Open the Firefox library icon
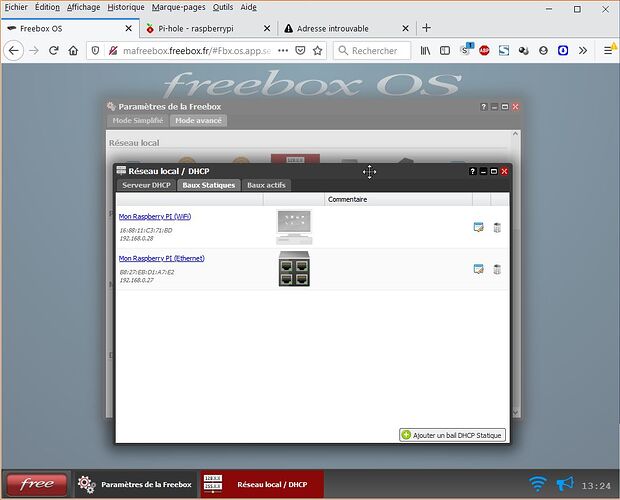 click(x=425, y=51)
